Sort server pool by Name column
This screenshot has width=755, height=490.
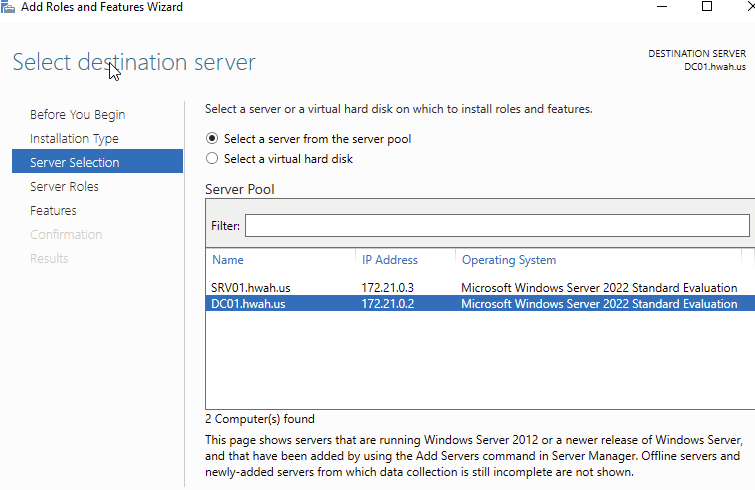[228, 260]
